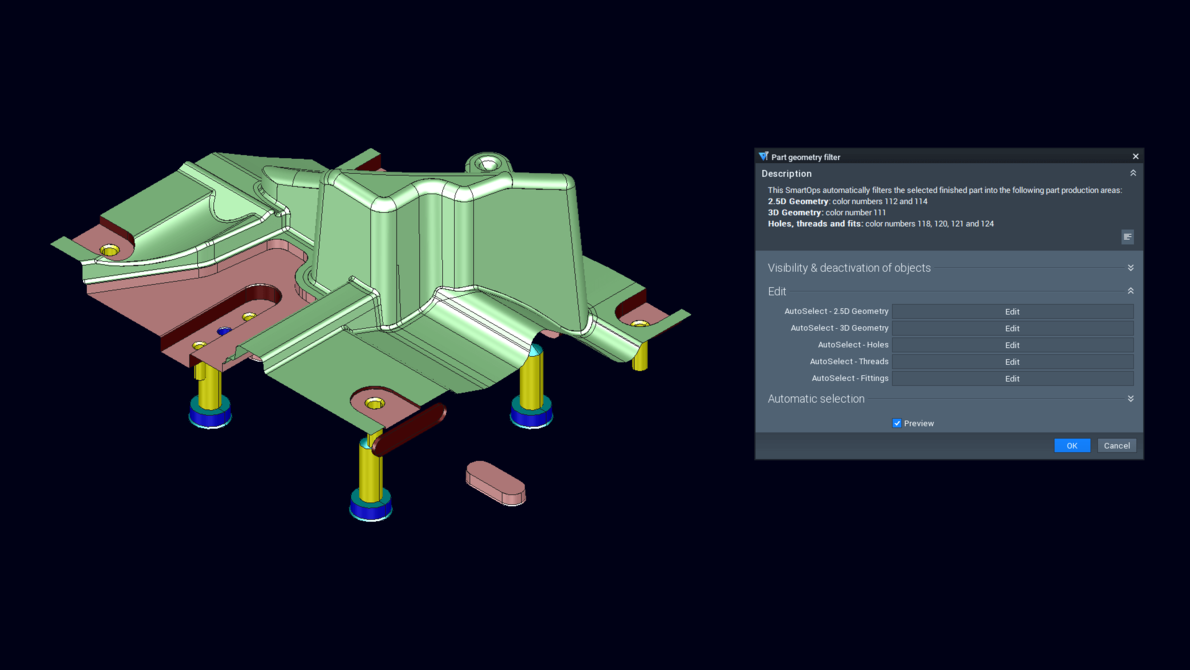Expand the Automatic selection section

tap(1131, 398)
